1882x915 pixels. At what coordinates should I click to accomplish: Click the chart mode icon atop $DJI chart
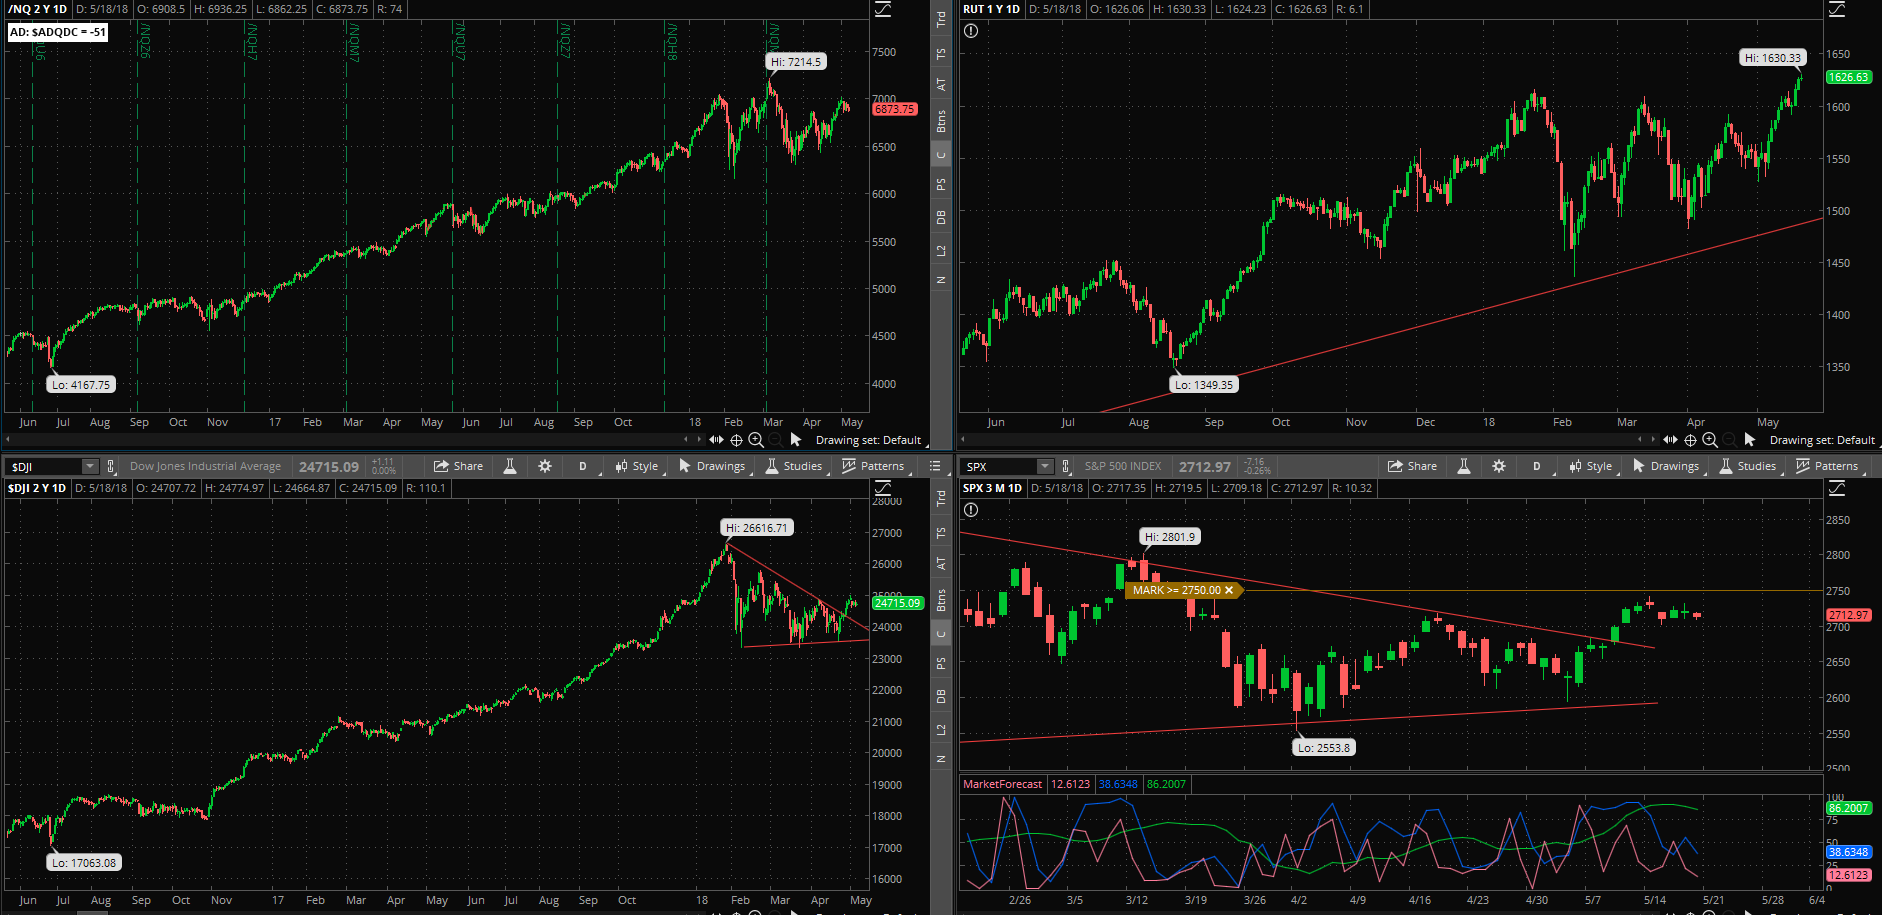883,488
